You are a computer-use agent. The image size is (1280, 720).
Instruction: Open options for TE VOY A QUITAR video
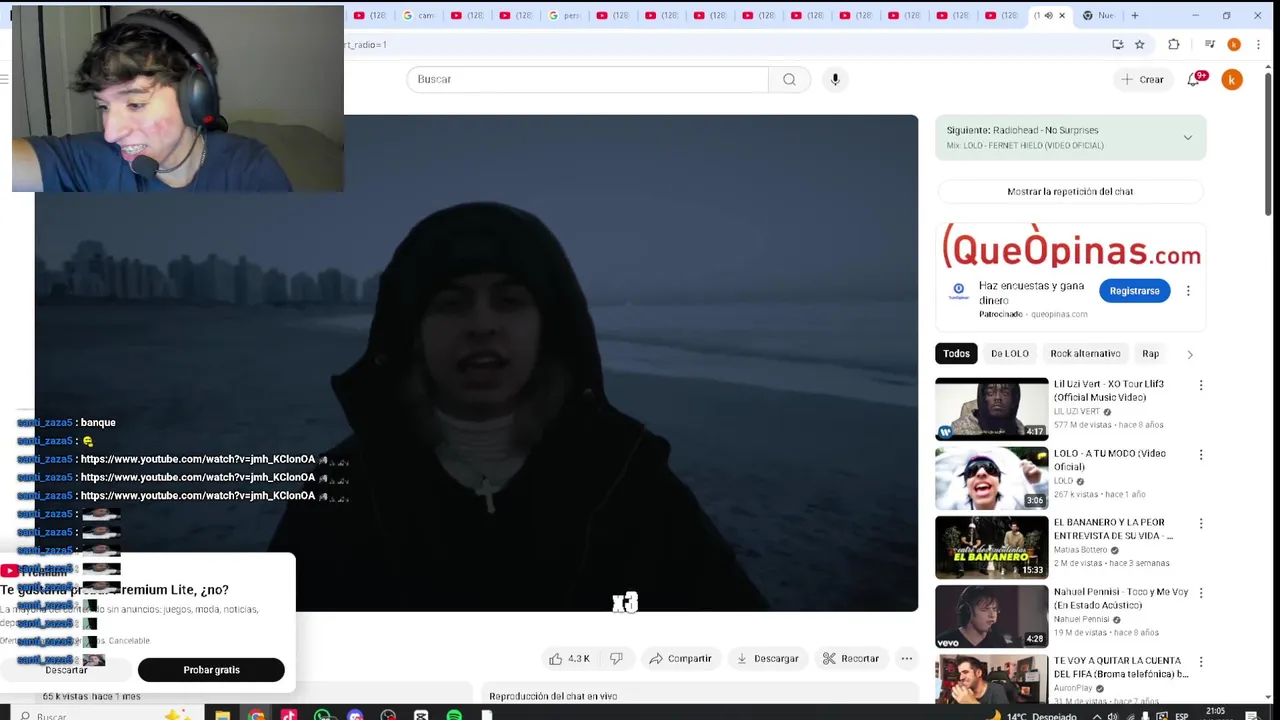[x=1201, y=662]
